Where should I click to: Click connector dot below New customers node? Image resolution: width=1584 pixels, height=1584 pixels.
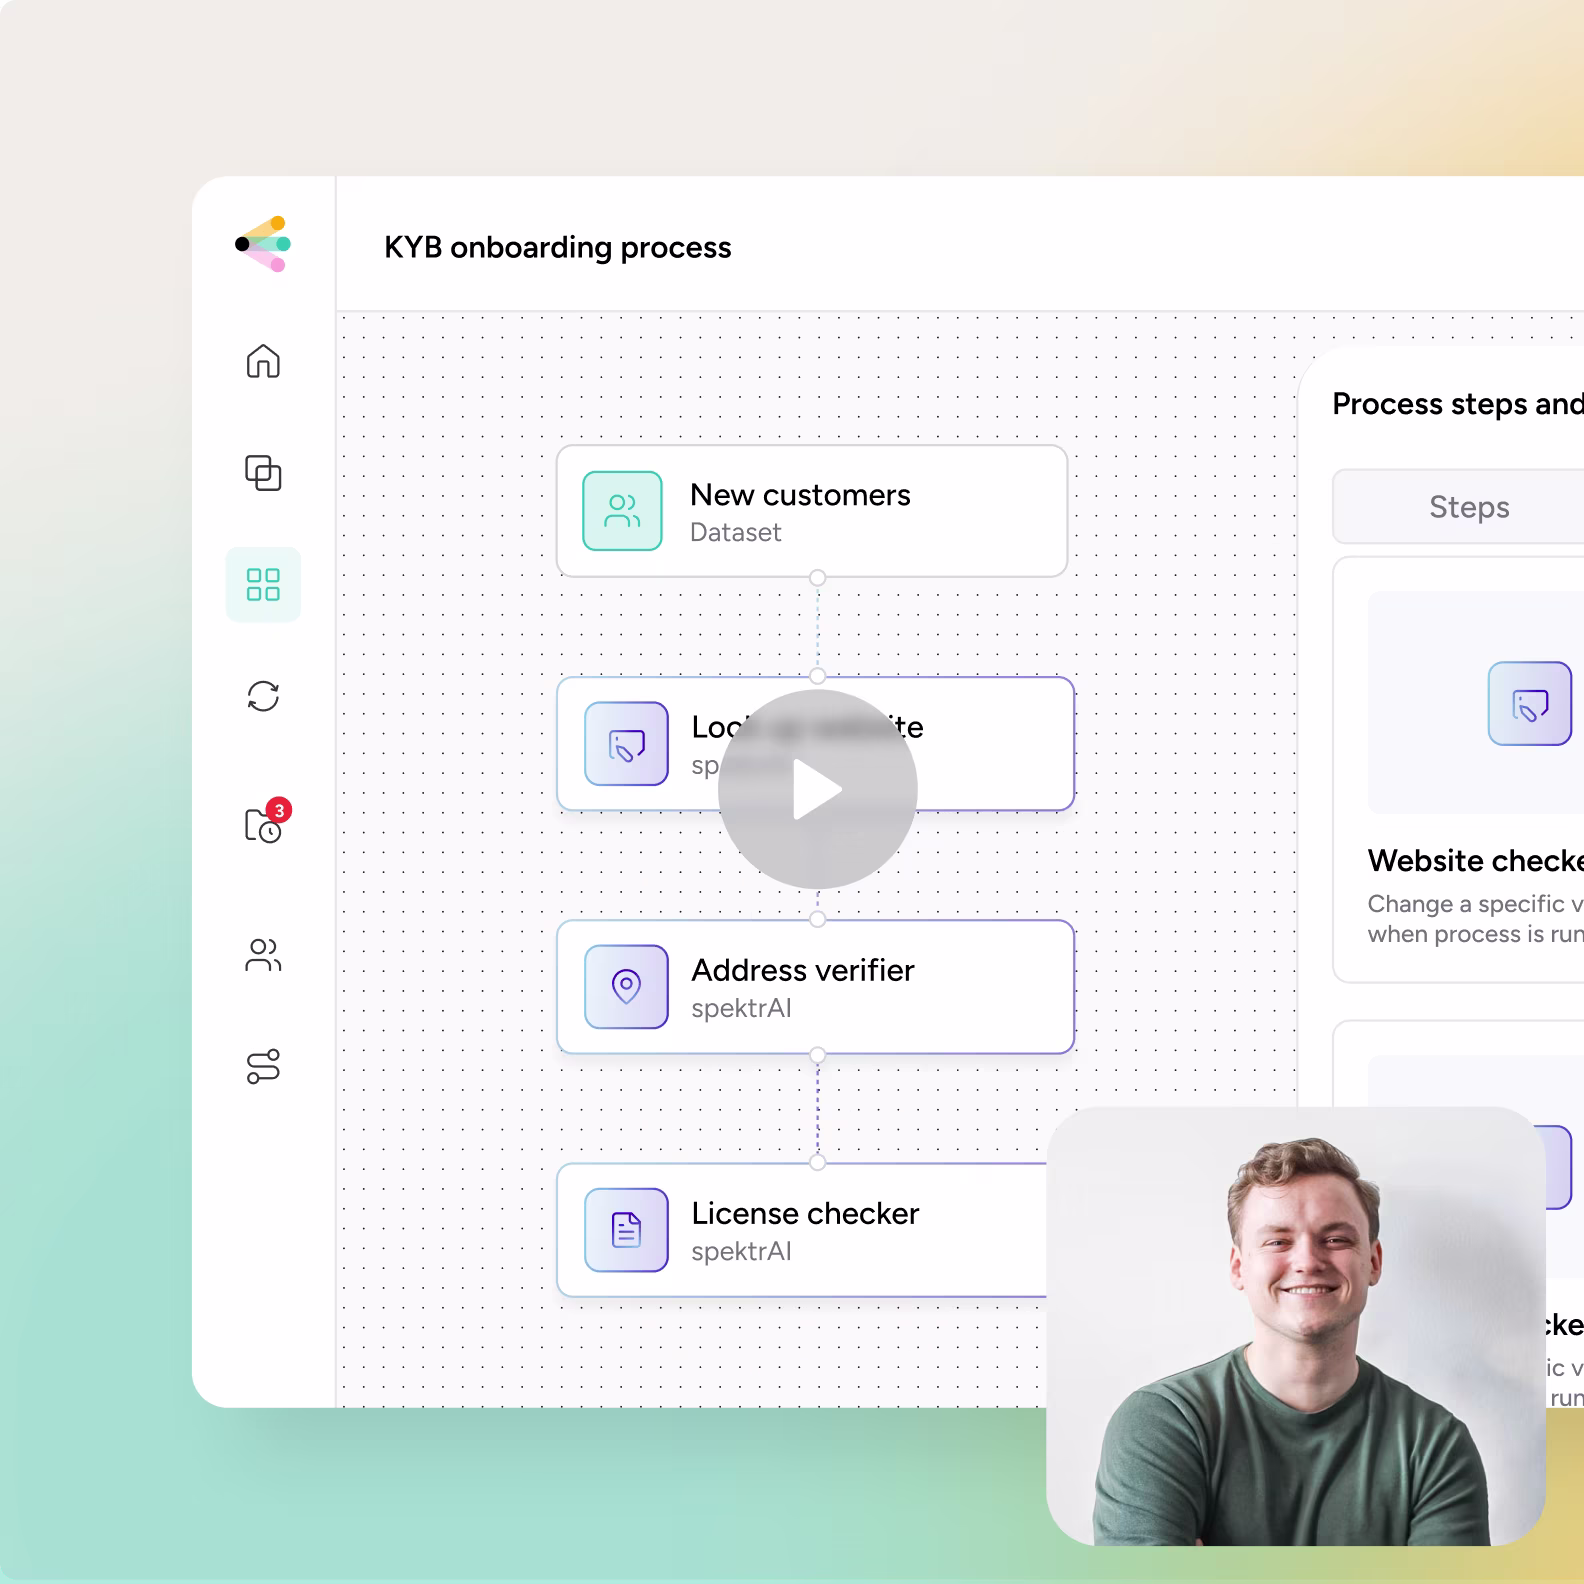point(818,578)
